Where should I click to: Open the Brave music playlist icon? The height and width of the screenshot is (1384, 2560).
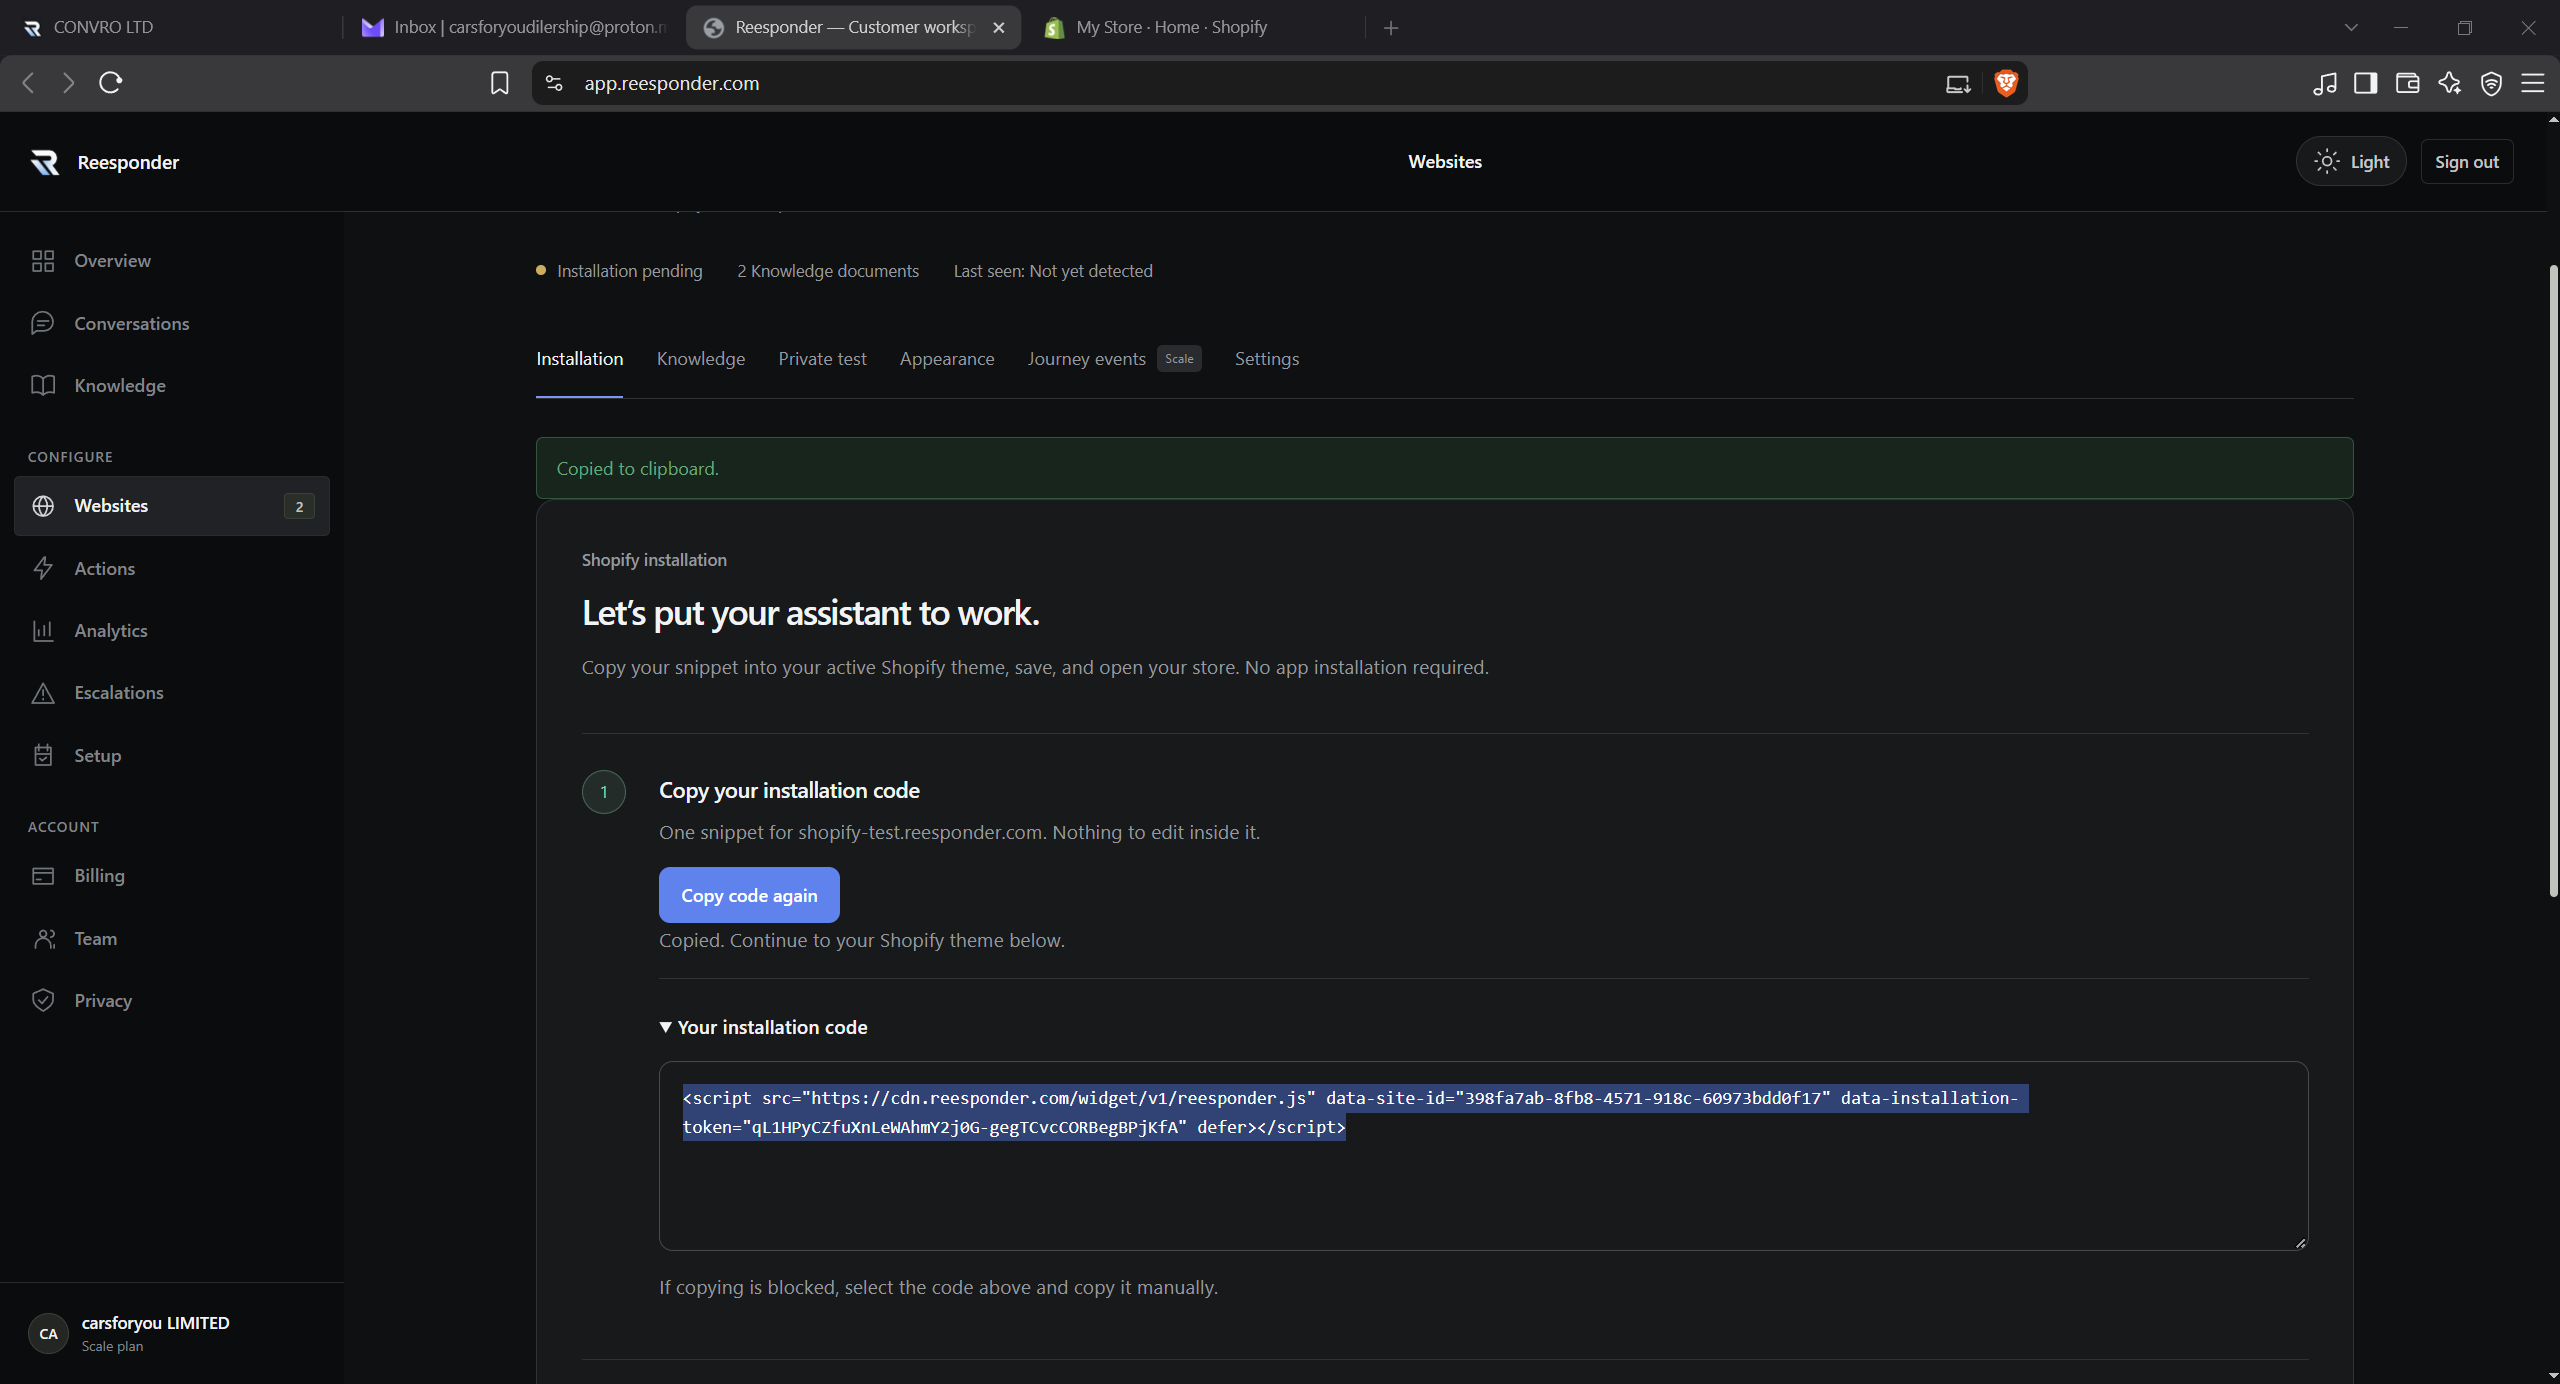[2325, 83]
